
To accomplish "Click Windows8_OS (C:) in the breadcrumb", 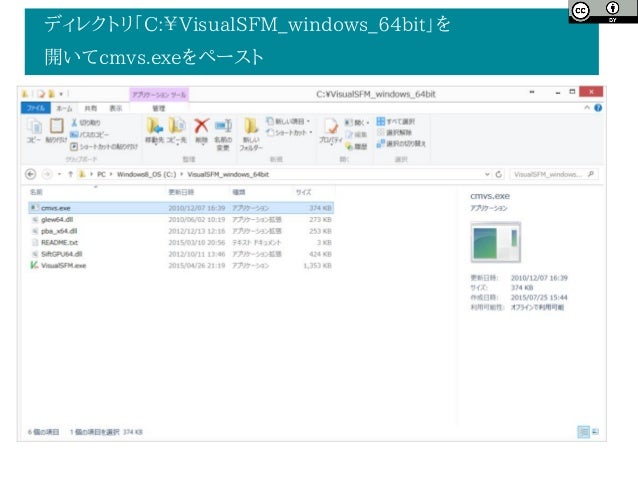I will pos(146,174).
